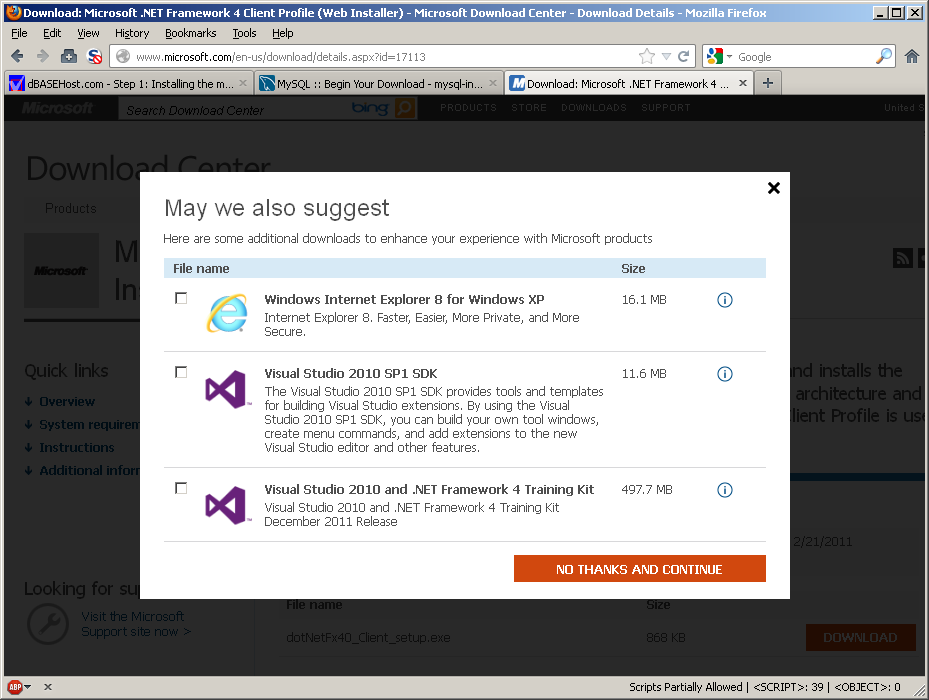Click the Search Download Center field
Screen dimensions: 929x700
tap(234, 110)
